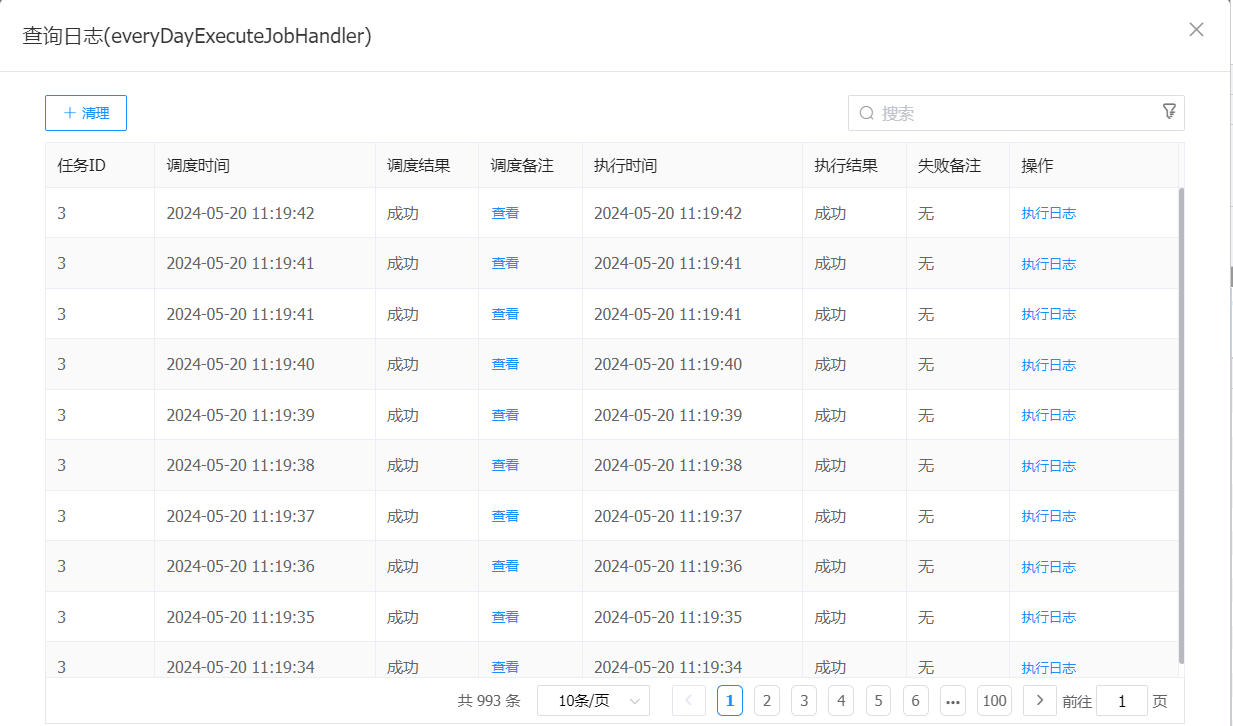Click the page jump number input
1233x726 pixels.
coord(1121,701)
